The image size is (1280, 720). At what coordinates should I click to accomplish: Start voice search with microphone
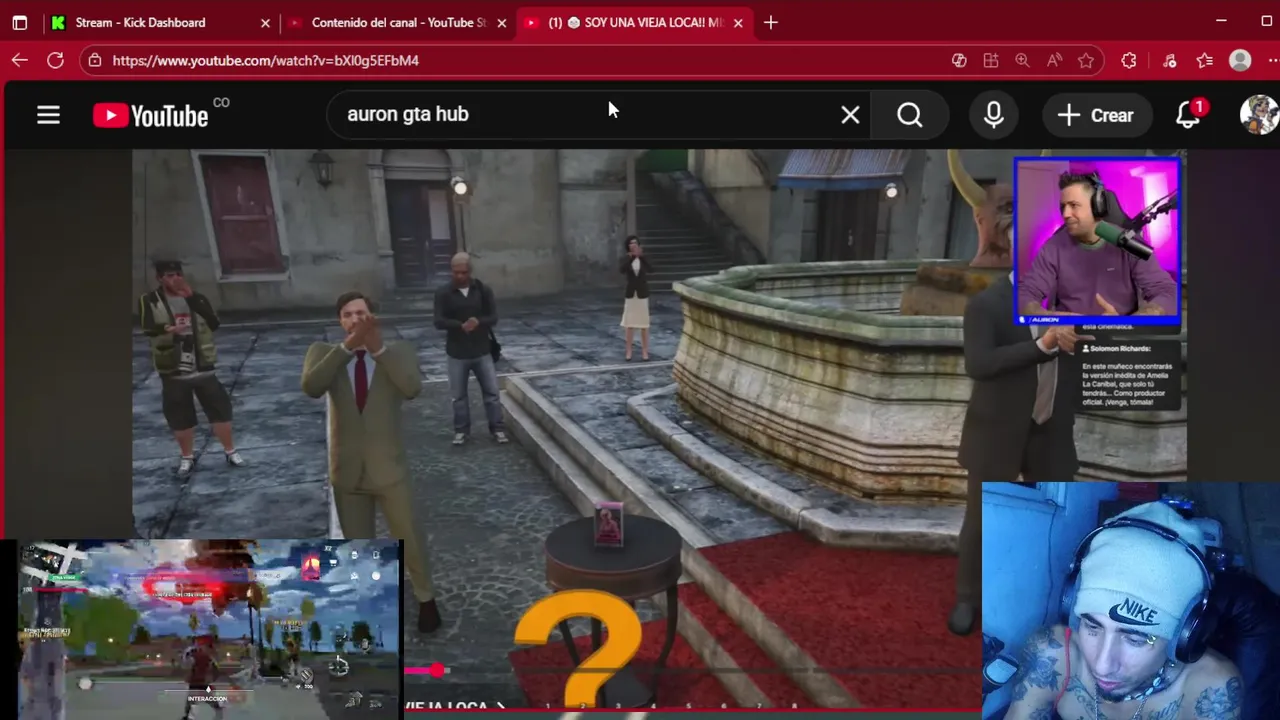click(993, 115)
